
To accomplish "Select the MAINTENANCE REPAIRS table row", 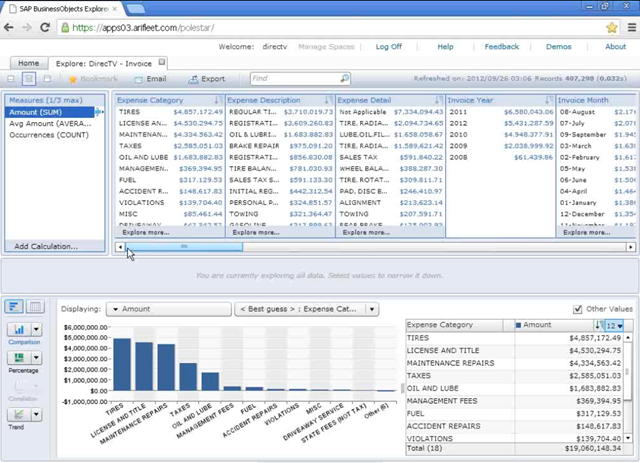I will pyautogui.click(x=513, y=363).
